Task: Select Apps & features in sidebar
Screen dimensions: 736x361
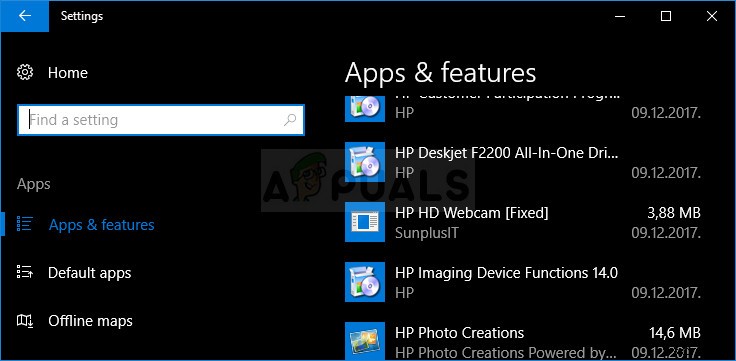Action: tap(101, 225)
